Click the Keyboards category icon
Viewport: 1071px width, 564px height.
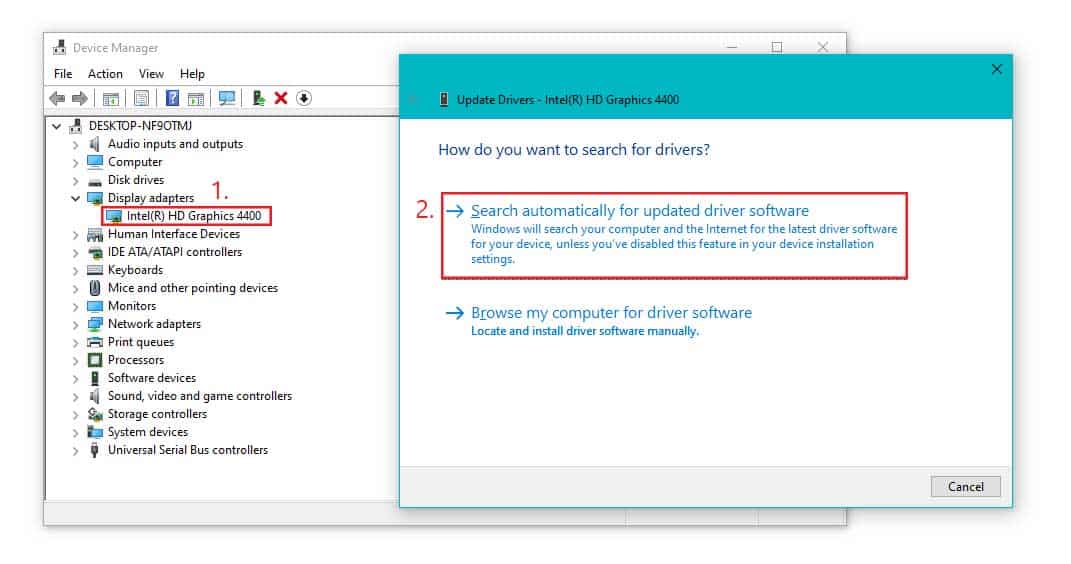point(95,270)
